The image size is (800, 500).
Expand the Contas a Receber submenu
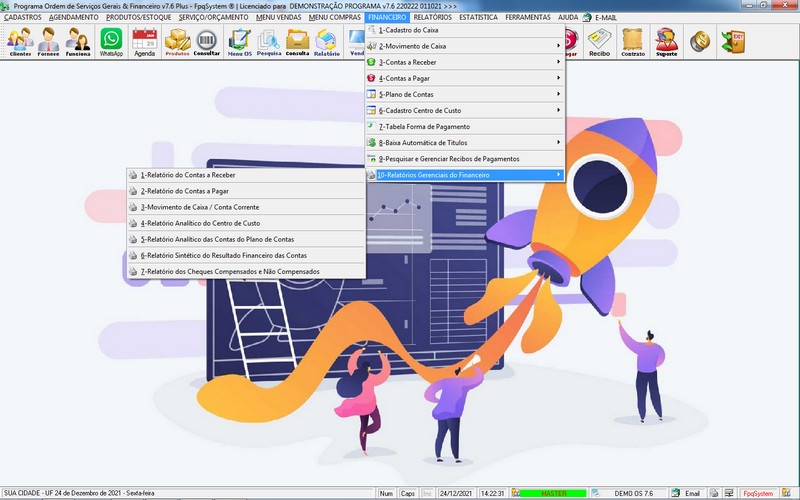pos(465,62)
